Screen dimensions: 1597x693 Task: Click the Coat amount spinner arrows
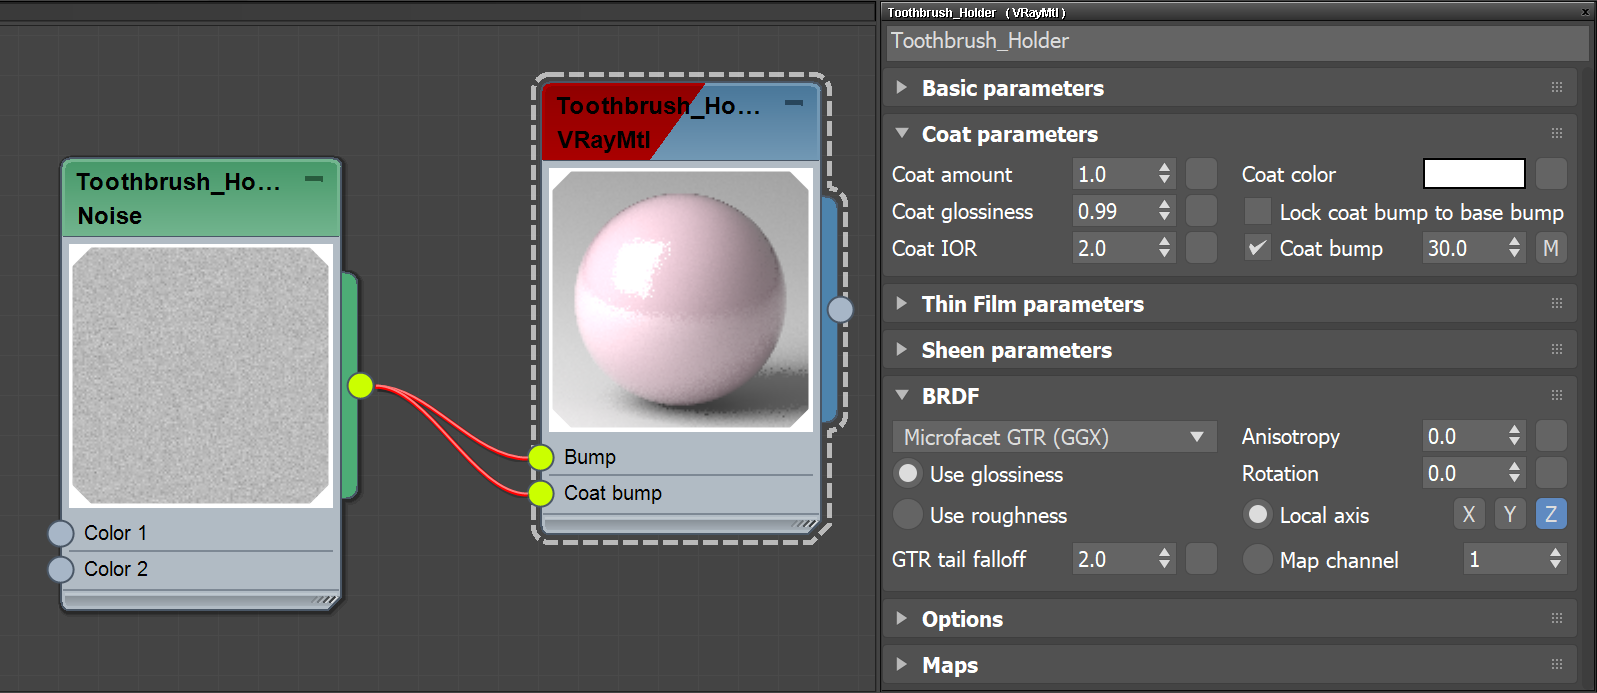click(1165, 174)
